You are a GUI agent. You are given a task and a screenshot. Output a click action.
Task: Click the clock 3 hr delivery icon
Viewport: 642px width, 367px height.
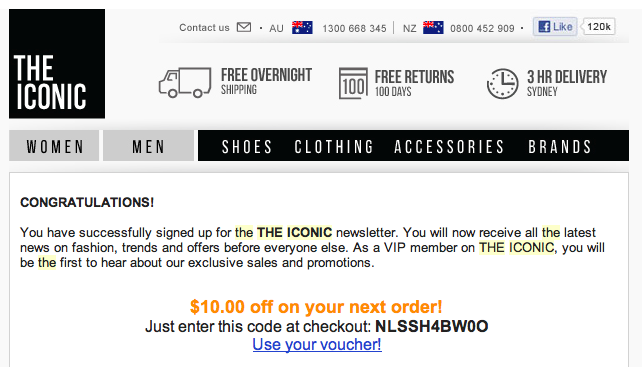point(502,84)
